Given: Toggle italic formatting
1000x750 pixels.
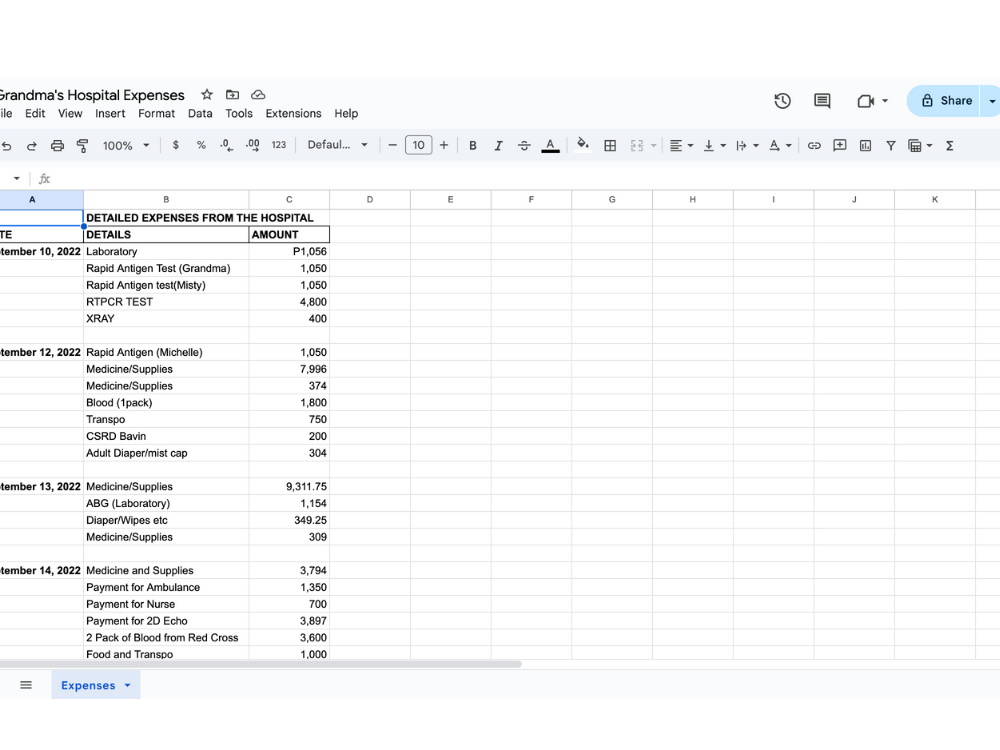Looking at the screenshot, I should pyautogui.click(x=498, y=145).
